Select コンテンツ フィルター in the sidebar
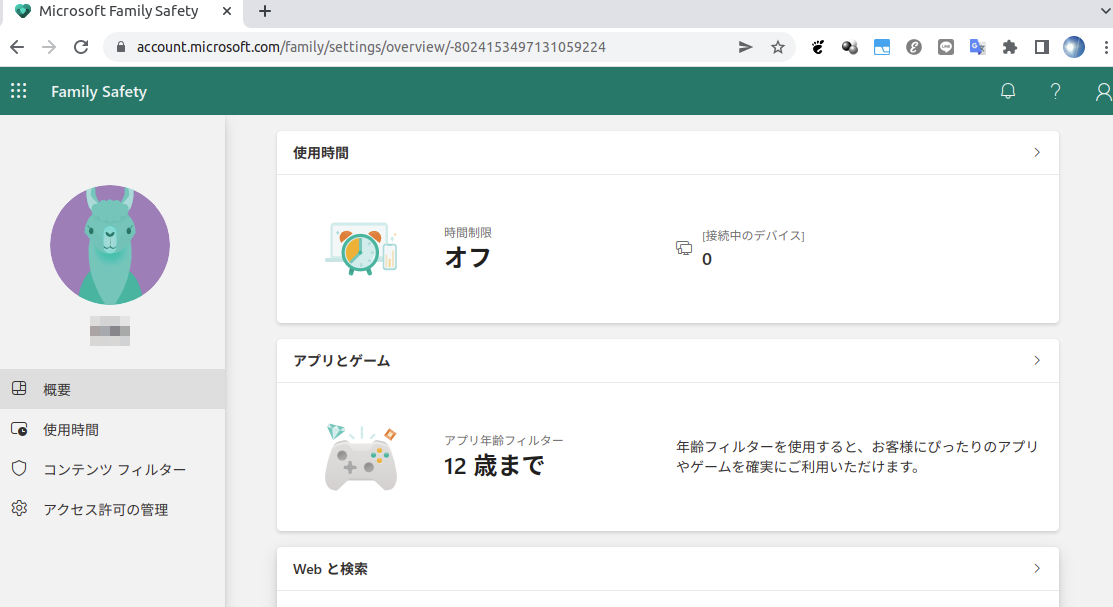 click(x=112, y=469)
